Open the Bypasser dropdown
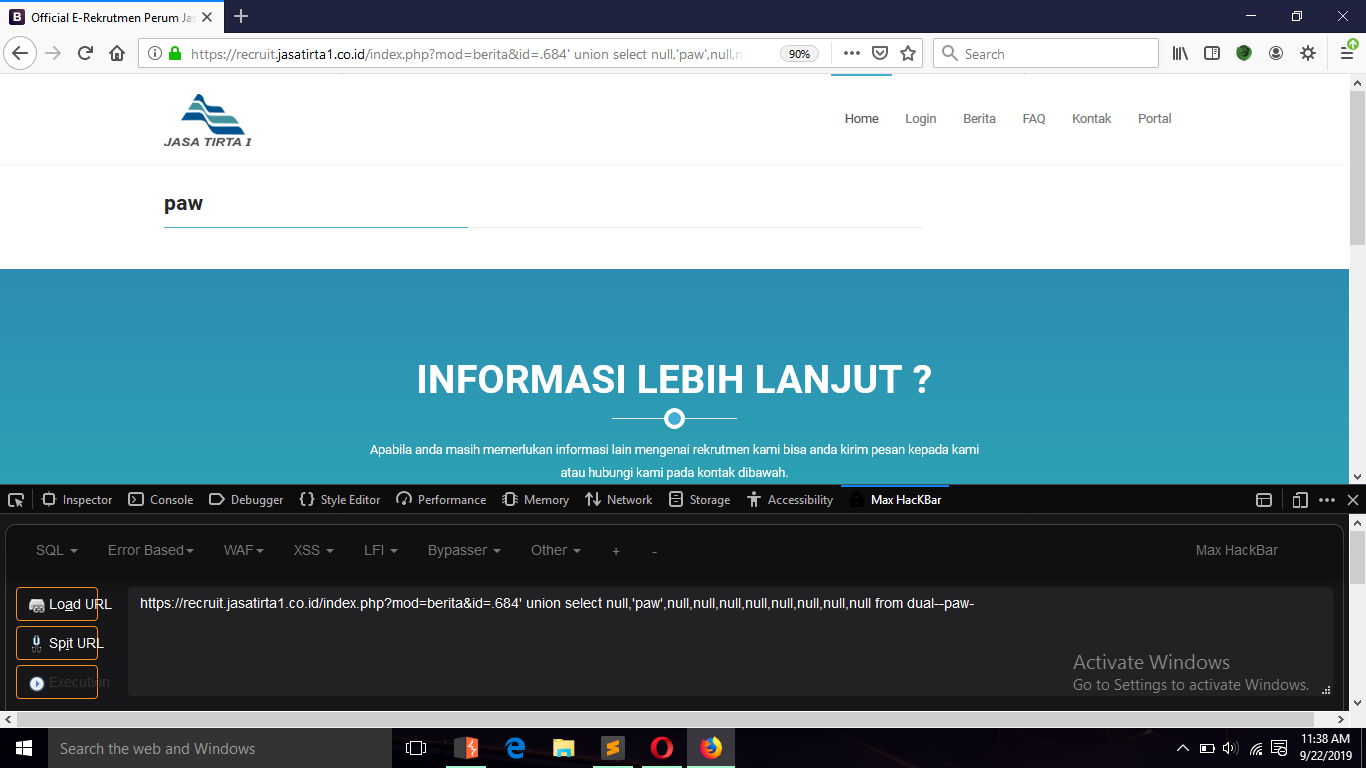 [464, 551]
